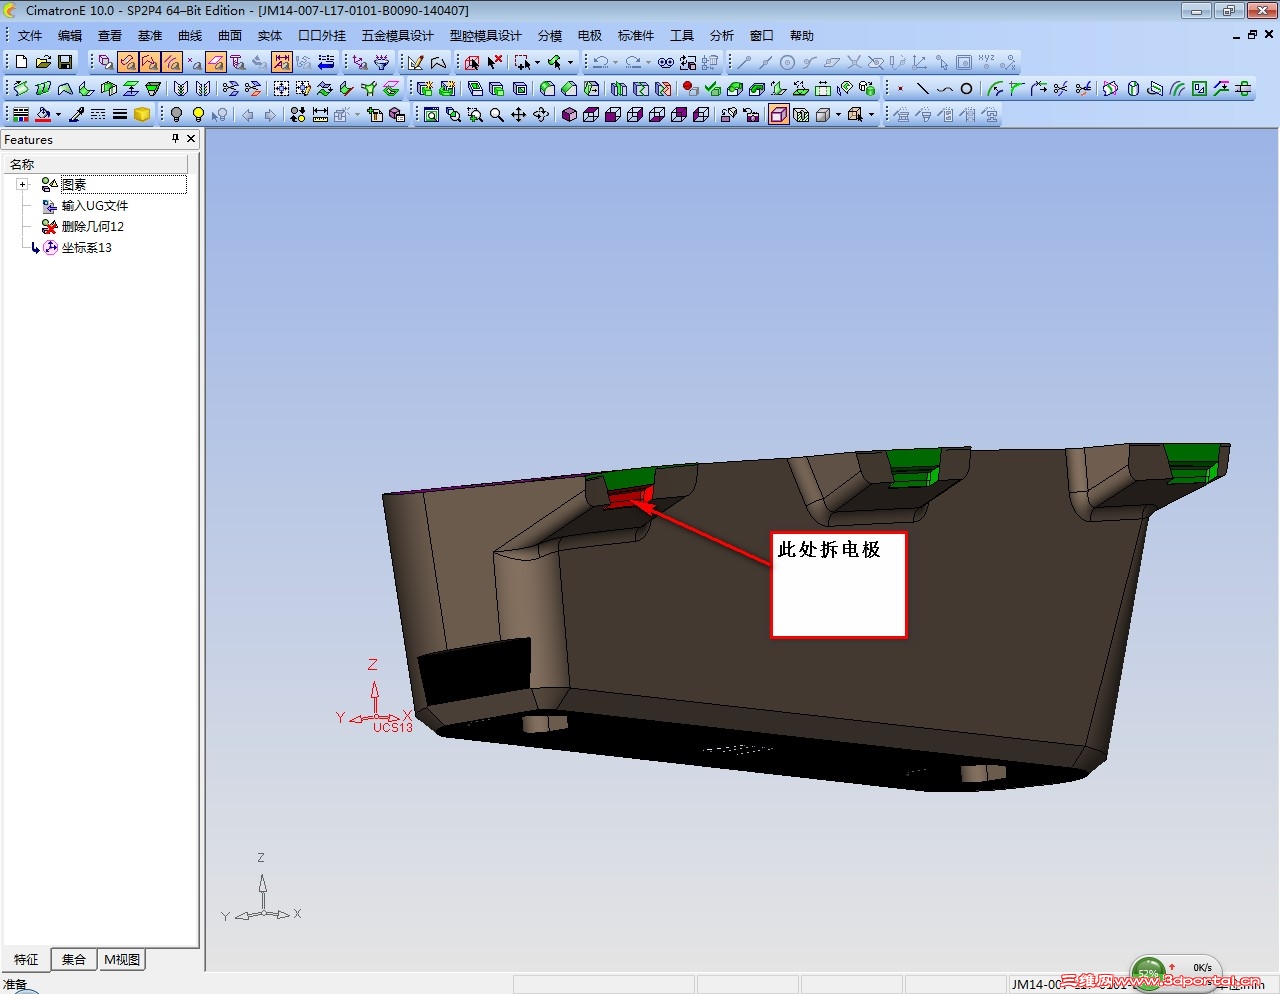
Task: Open the Sketcher pencil icon
Action: 416,62
